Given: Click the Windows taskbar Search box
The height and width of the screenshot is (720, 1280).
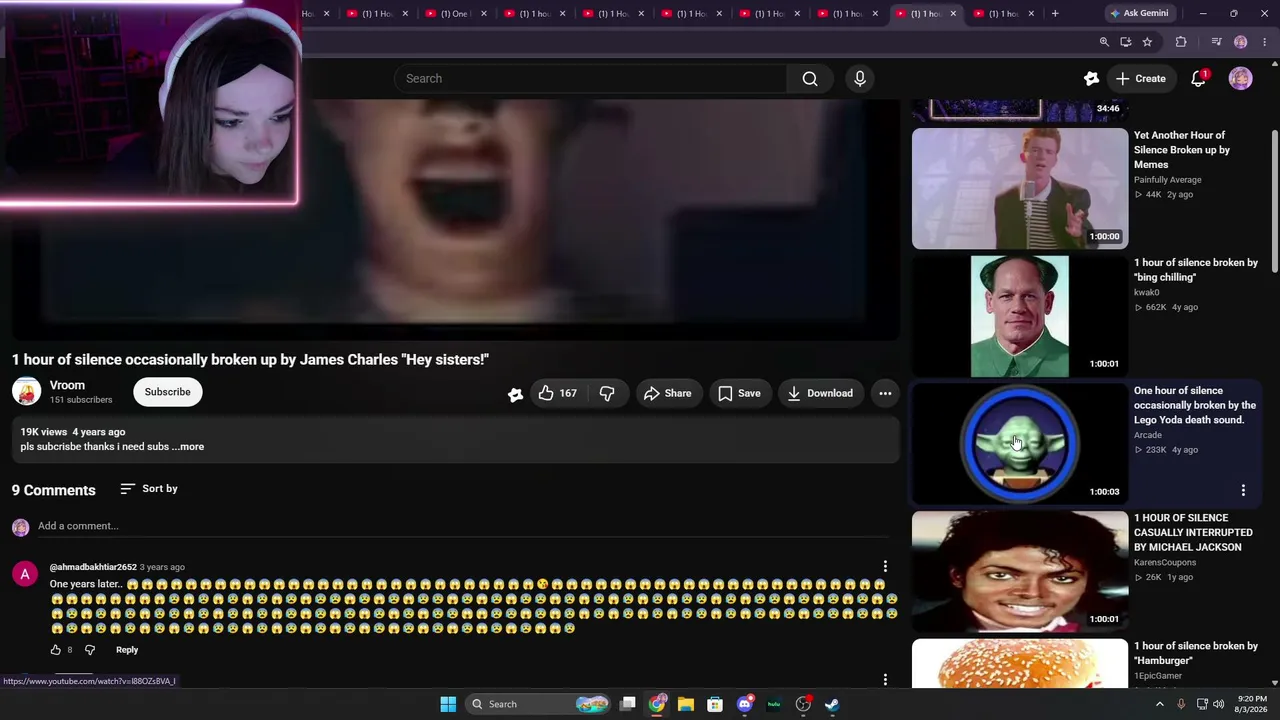Looking at the screenshot, I should (538, 704).
